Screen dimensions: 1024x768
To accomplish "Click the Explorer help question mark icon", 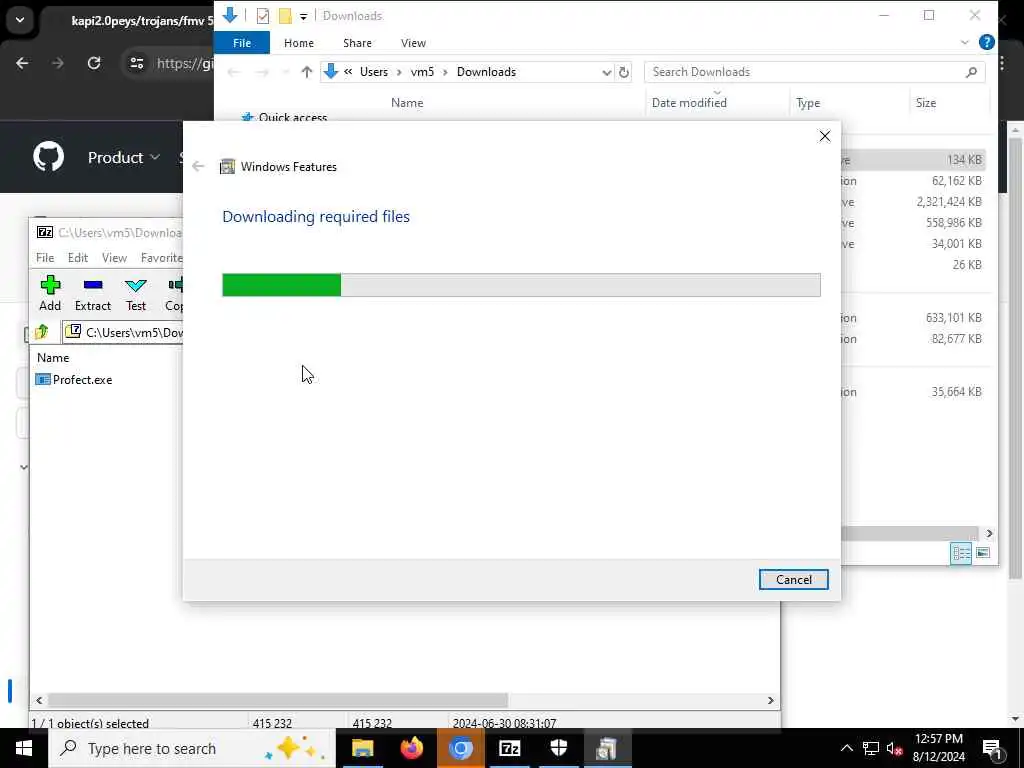I will [986, 42].
